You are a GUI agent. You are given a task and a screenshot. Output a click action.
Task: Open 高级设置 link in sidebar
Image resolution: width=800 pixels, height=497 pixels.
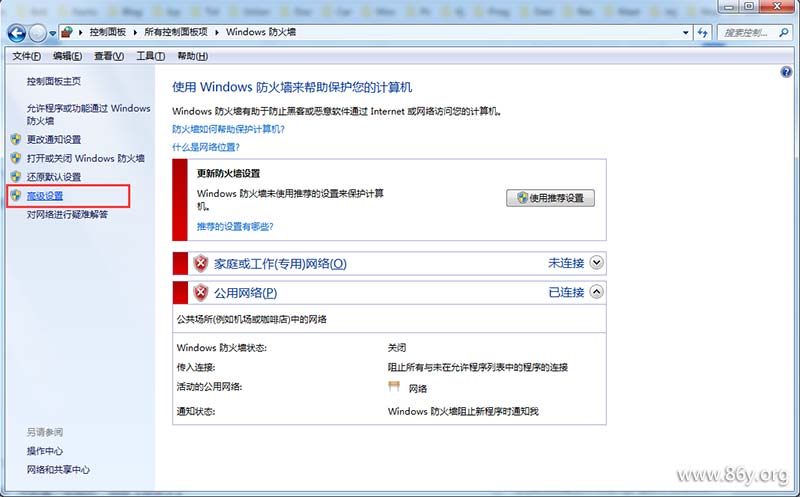45,196
